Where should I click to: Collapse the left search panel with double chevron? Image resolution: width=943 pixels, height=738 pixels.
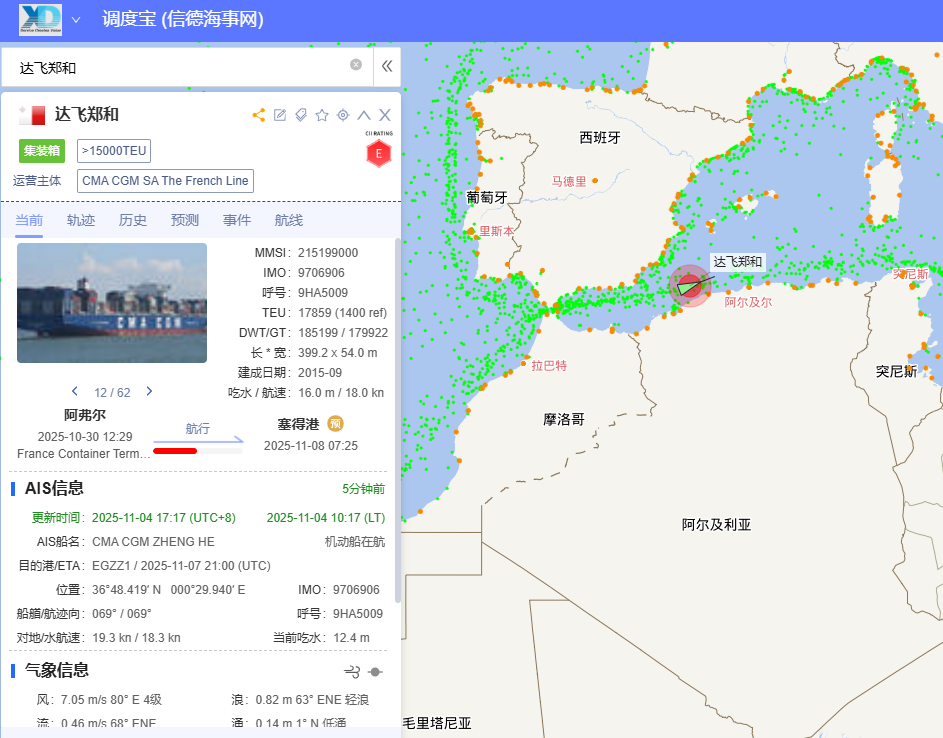(x=387, y=66)
